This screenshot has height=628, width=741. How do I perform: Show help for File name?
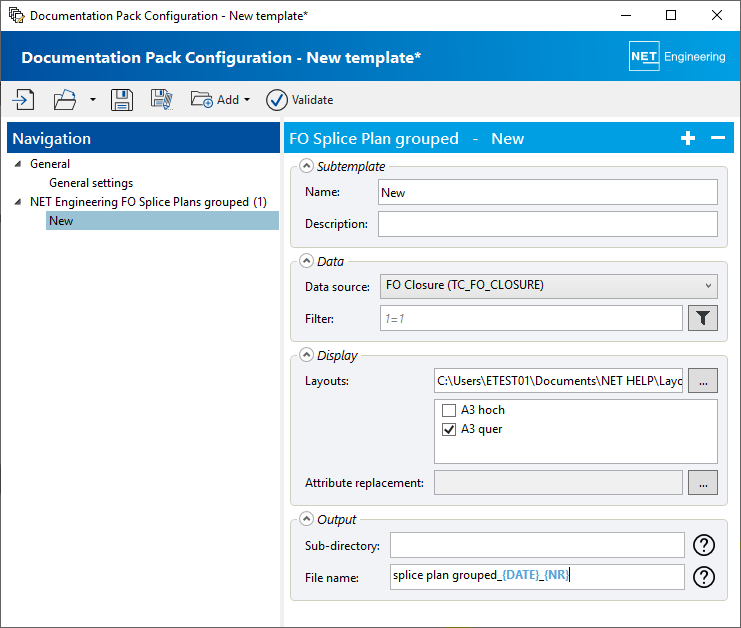coord(704,576)
